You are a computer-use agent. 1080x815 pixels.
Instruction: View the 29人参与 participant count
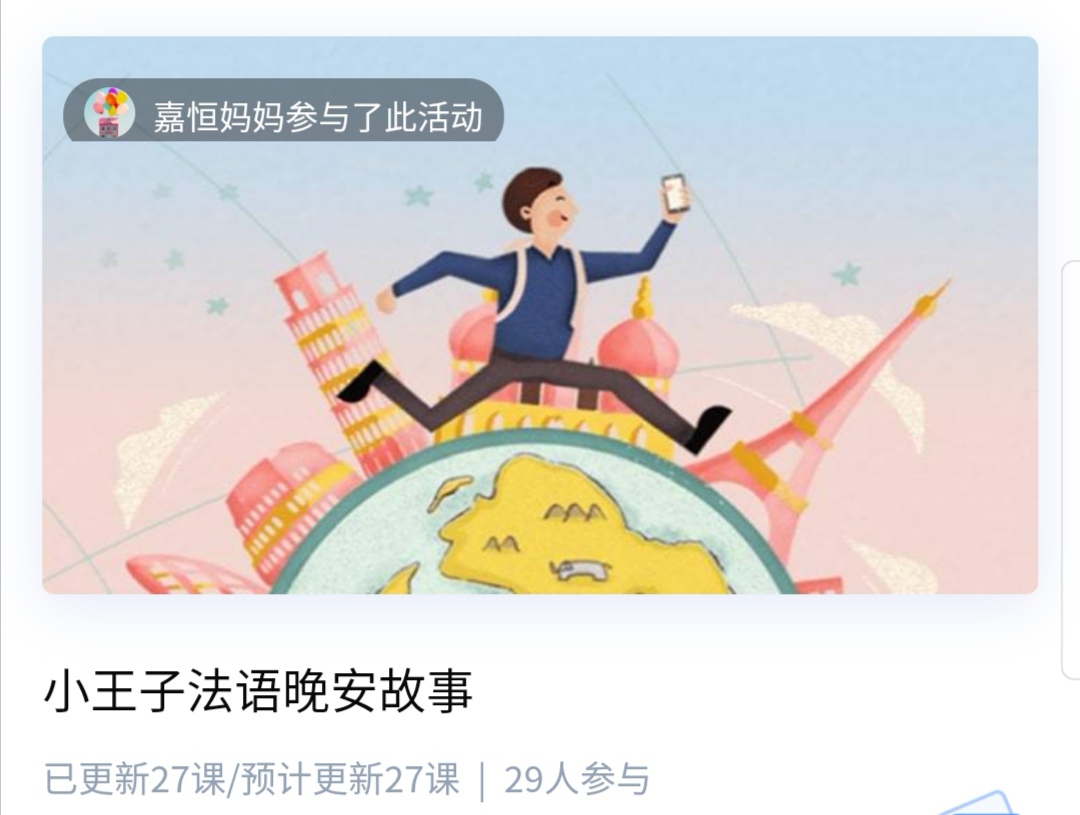click(x=577, y=779)
